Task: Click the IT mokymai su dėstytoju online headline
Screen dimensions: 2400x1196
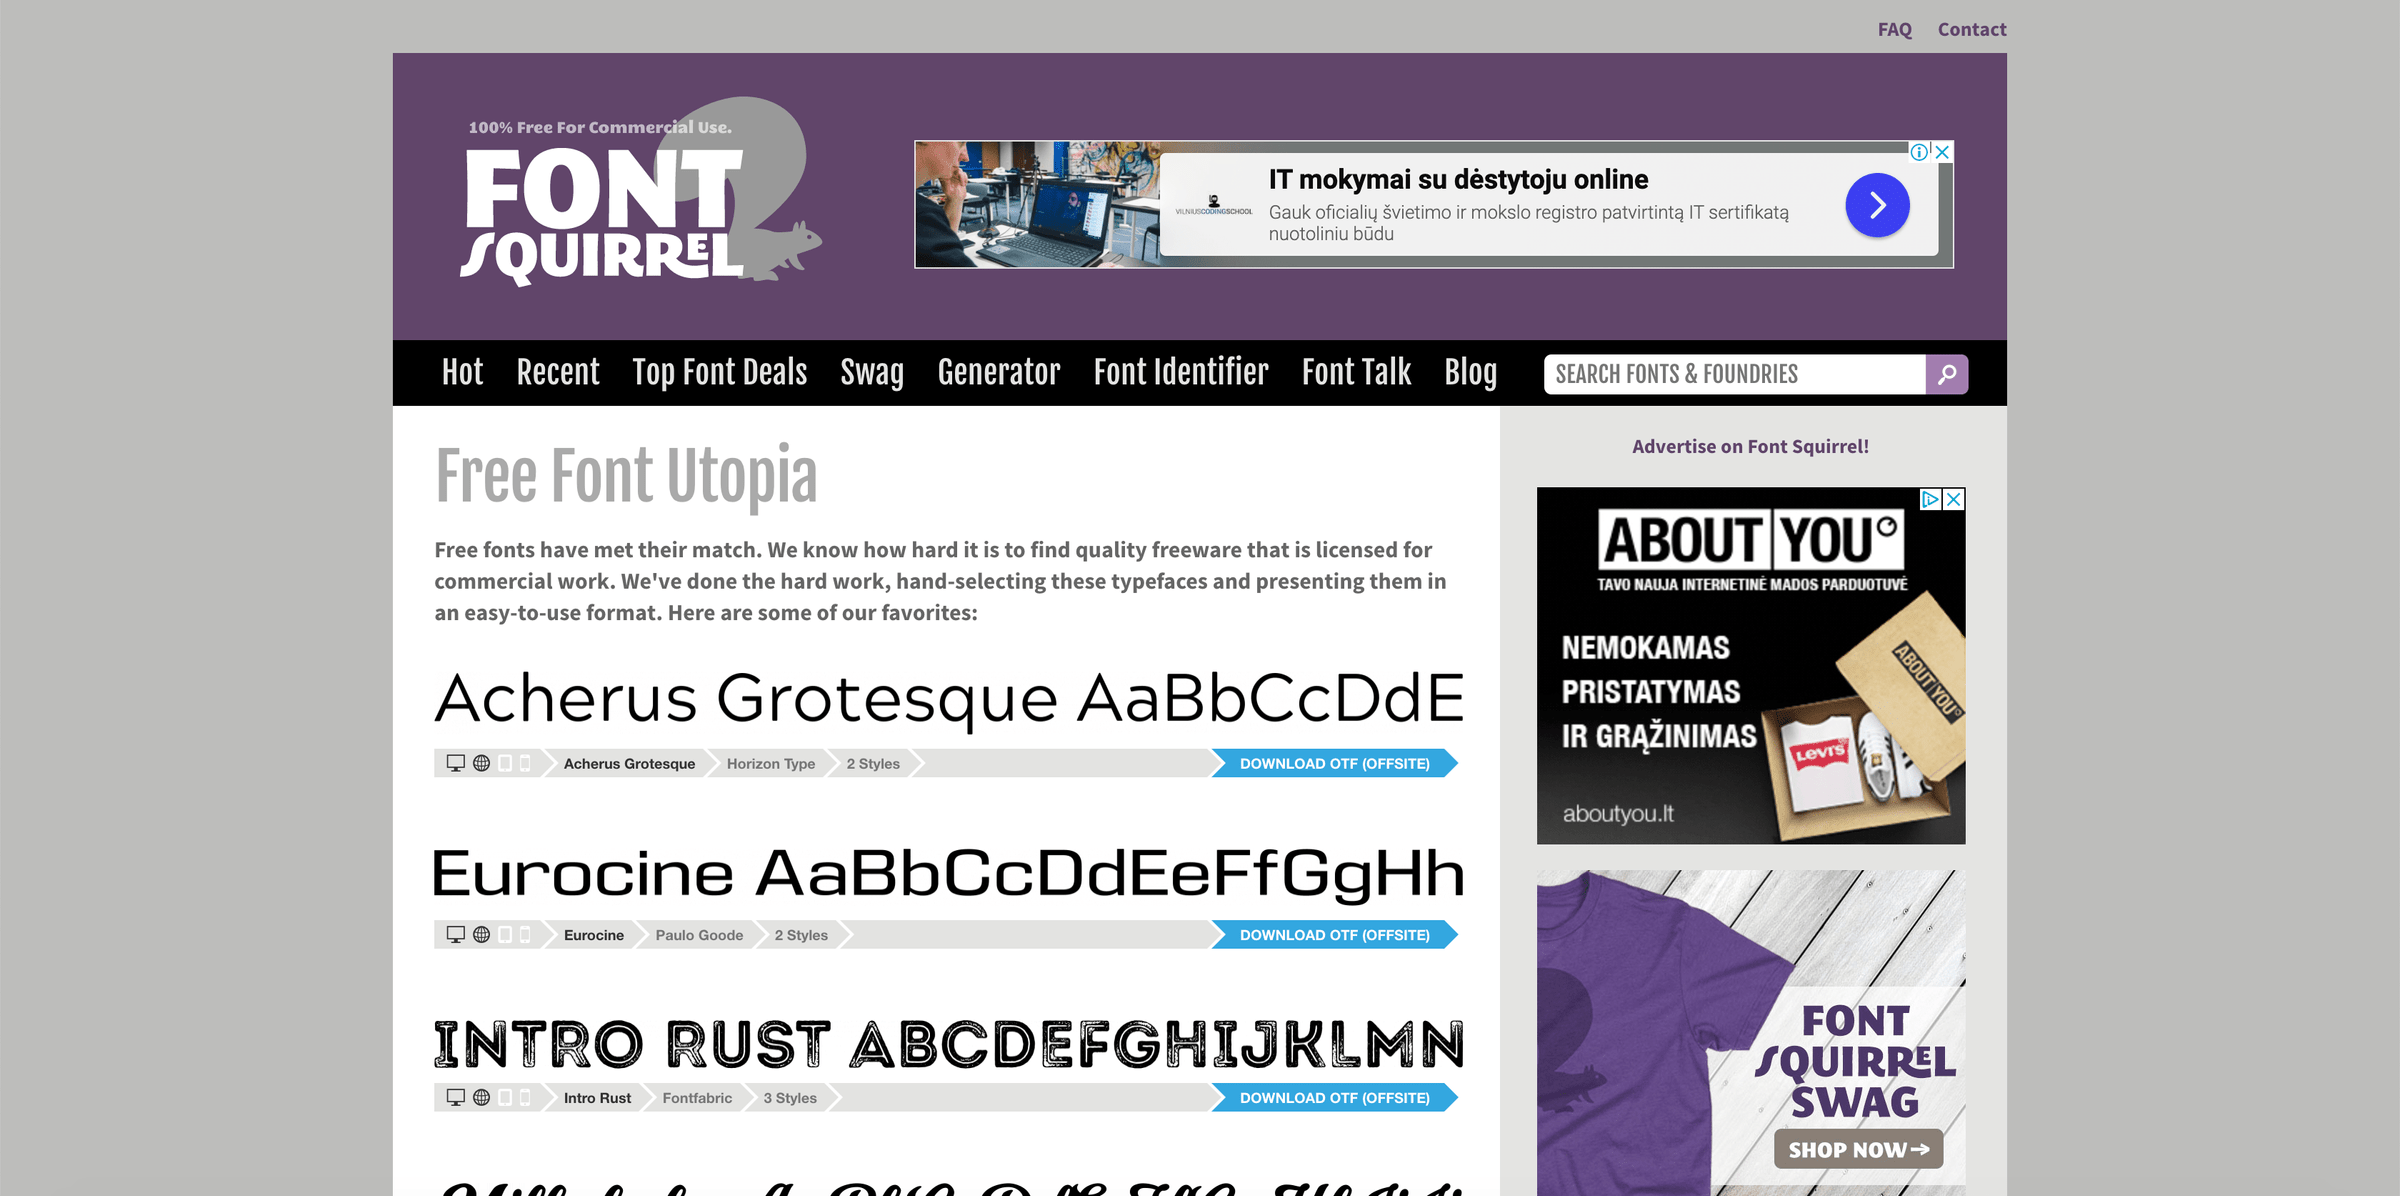Action: [1458, 179]
